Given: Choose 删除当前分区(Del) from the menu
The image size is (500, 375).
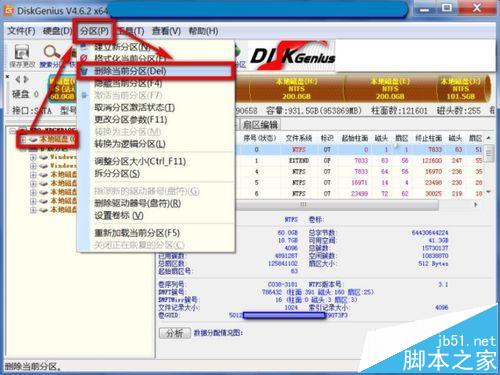Looking at the screenshot, I should [155, 71].
